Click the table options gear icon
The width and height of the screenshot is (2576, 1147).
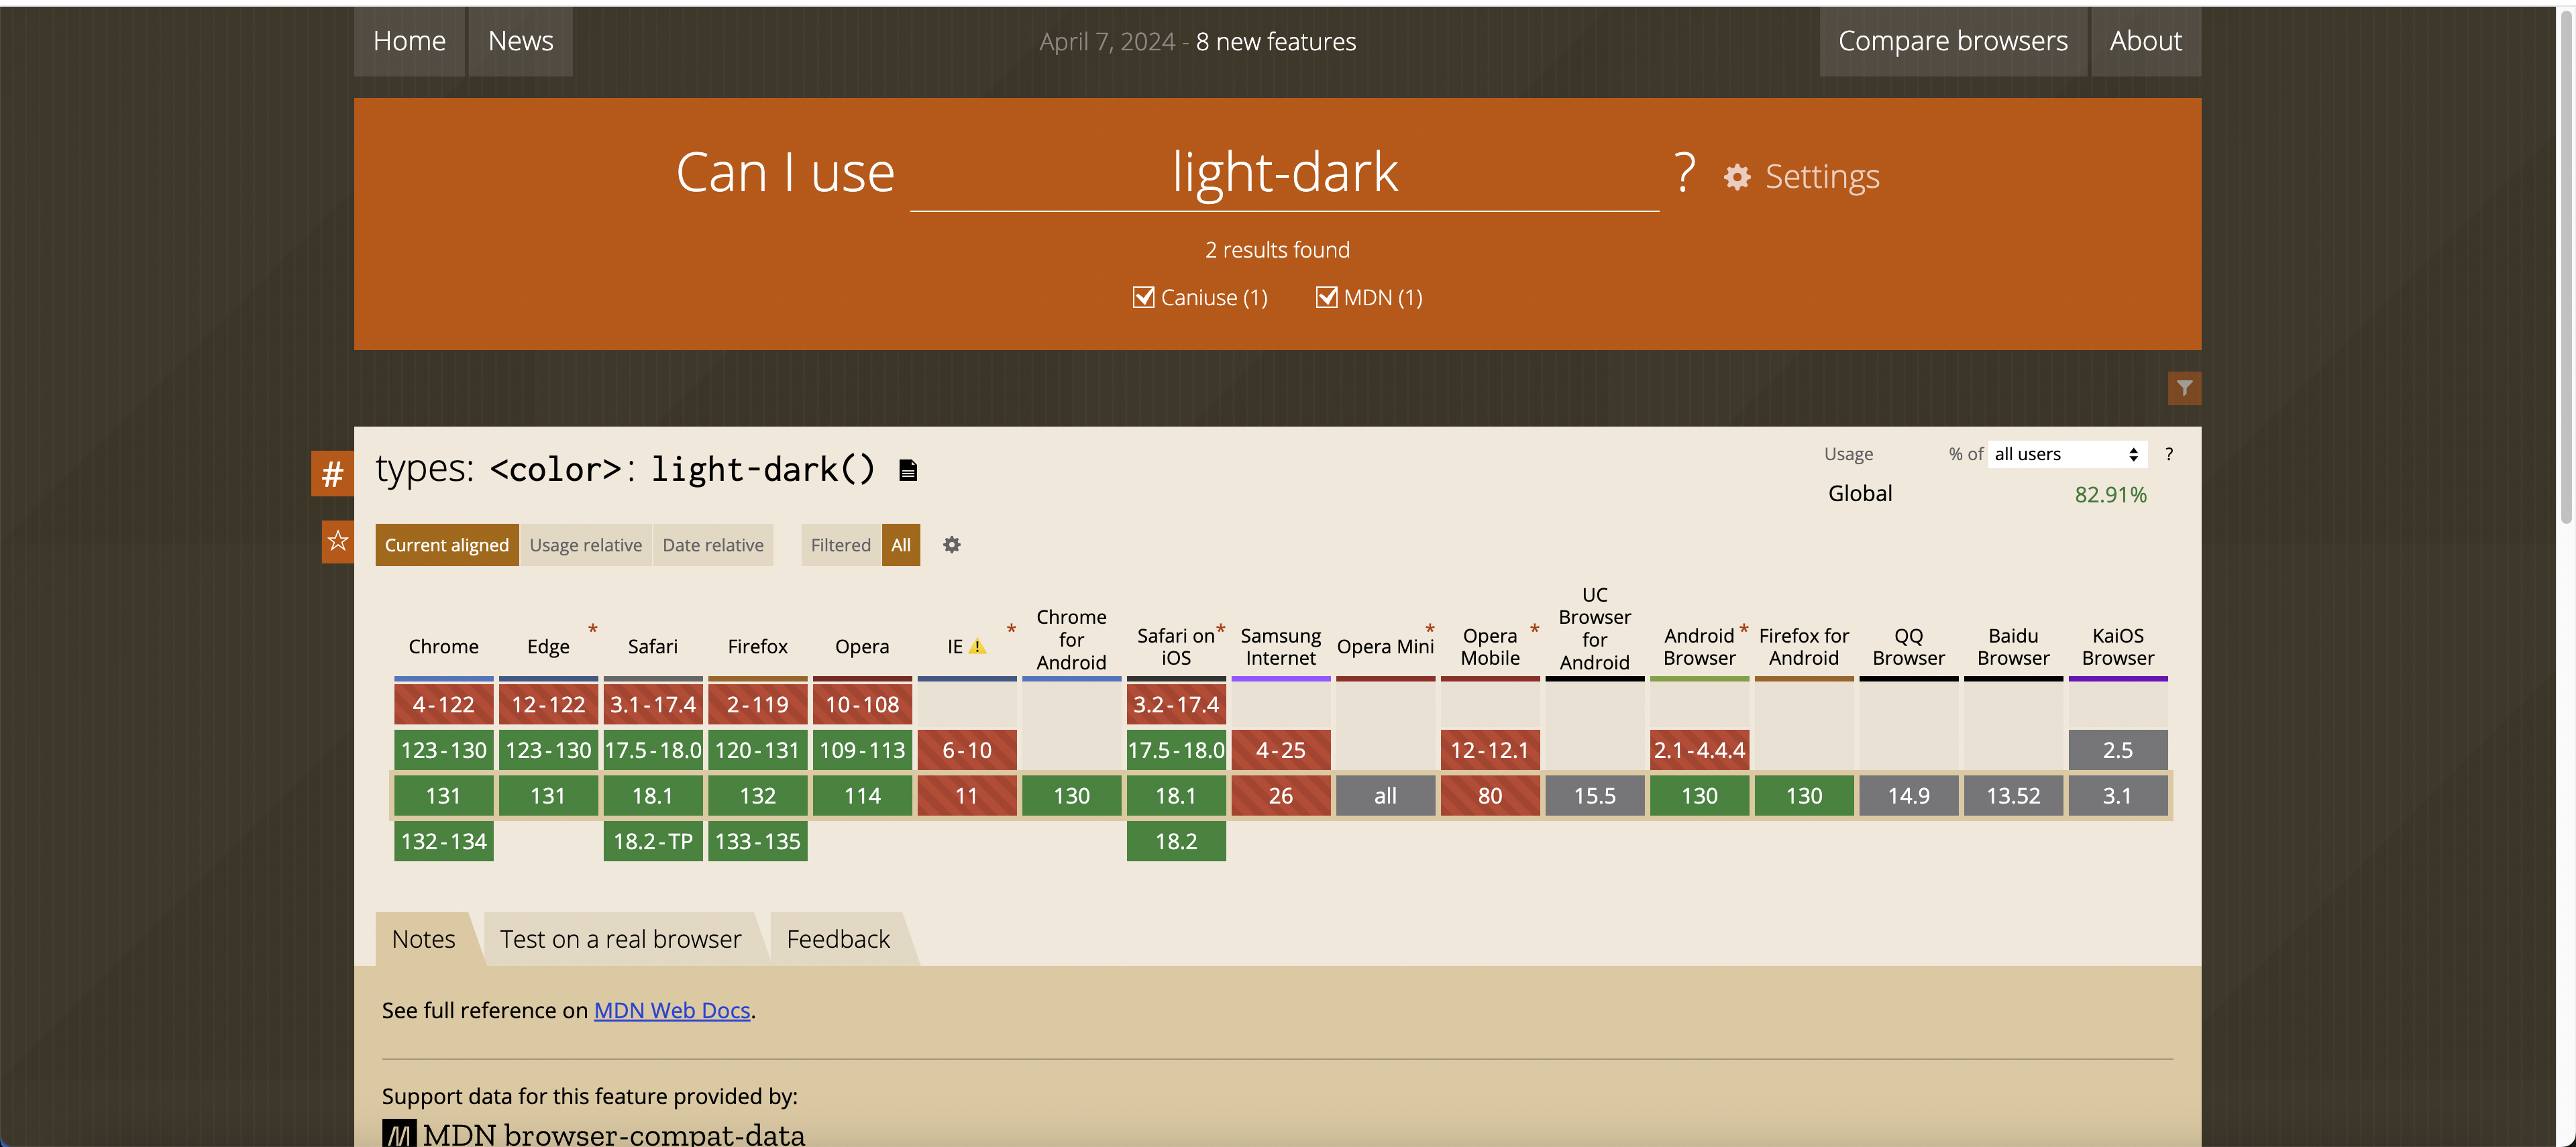click(x=951, y=545)
